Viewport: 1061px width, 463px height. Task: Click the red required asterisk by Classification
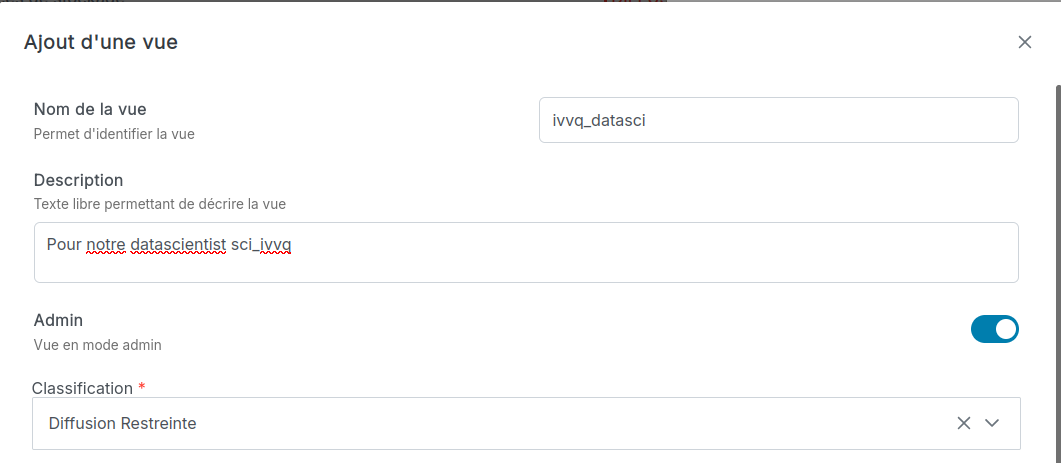142,387
